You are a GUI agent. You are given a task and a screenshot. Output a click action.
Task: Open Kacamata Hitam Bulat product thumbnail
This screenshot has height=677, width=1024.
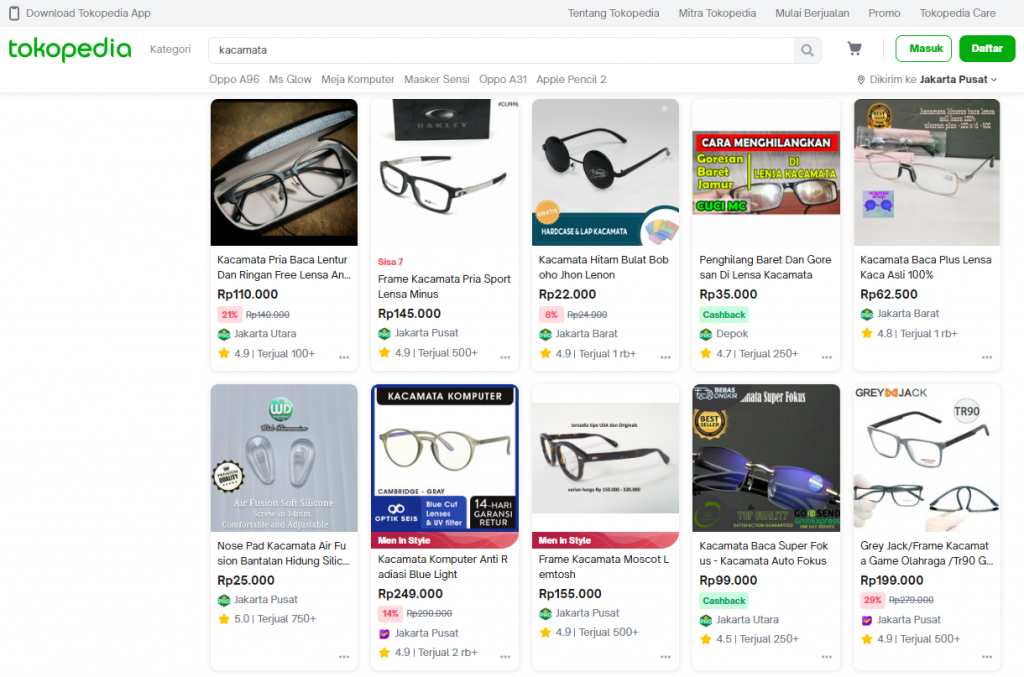(x=605, y=172)
